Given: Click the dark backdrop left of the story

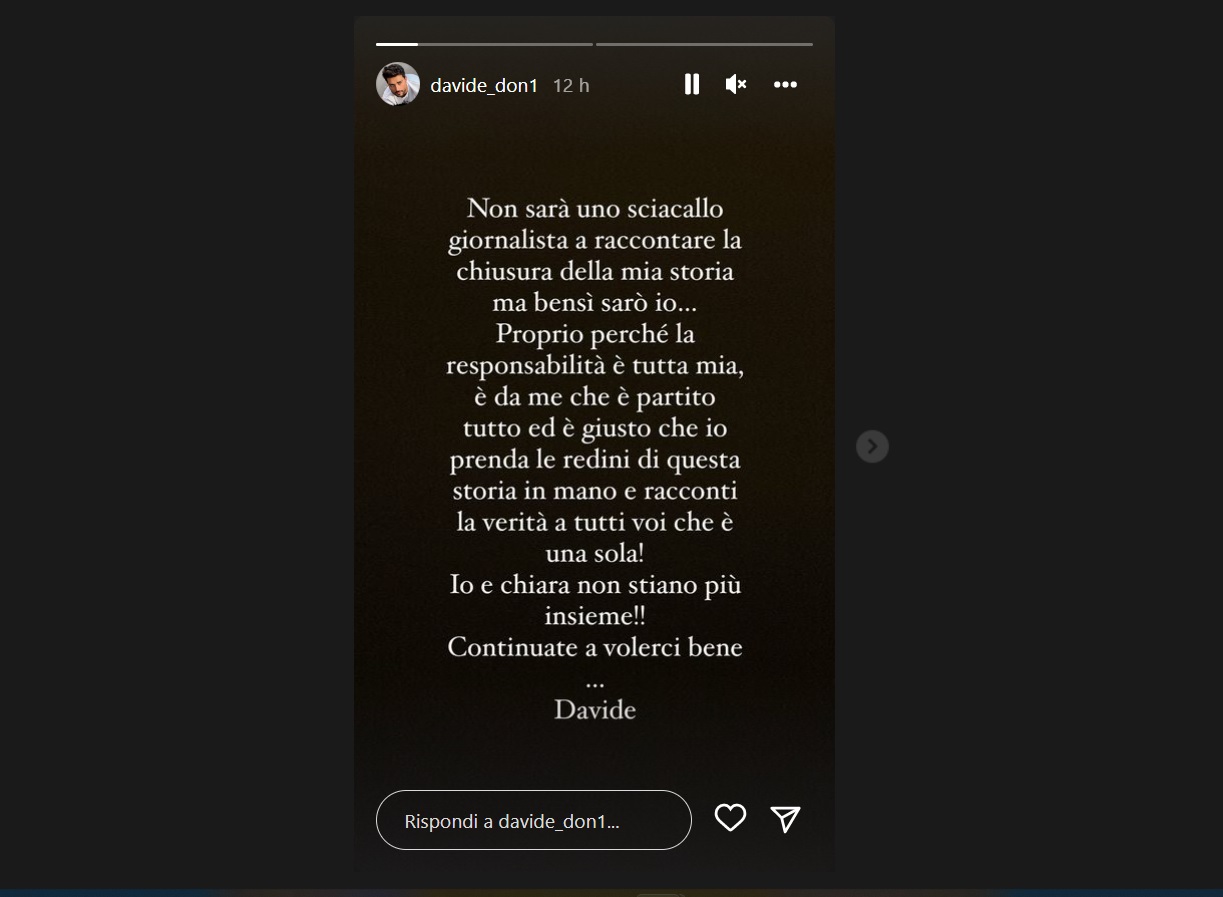Looking at the screenshot, I should pos(176,448).
